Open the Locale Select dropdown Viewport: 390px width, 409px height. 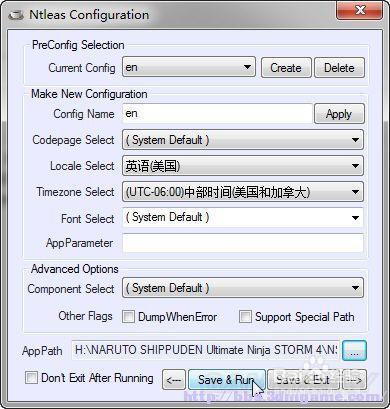[243, 166]
